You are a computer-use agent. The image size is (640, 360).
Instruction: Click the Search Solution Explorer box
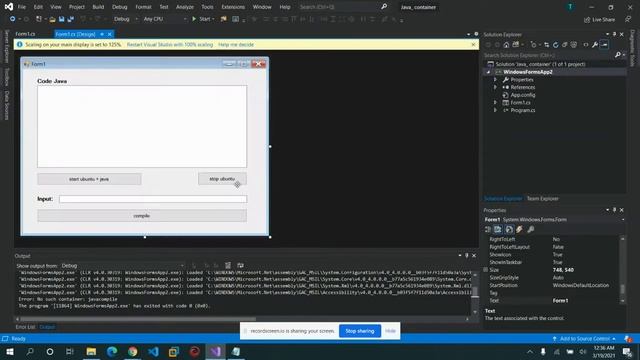click(x=554, y=55)
